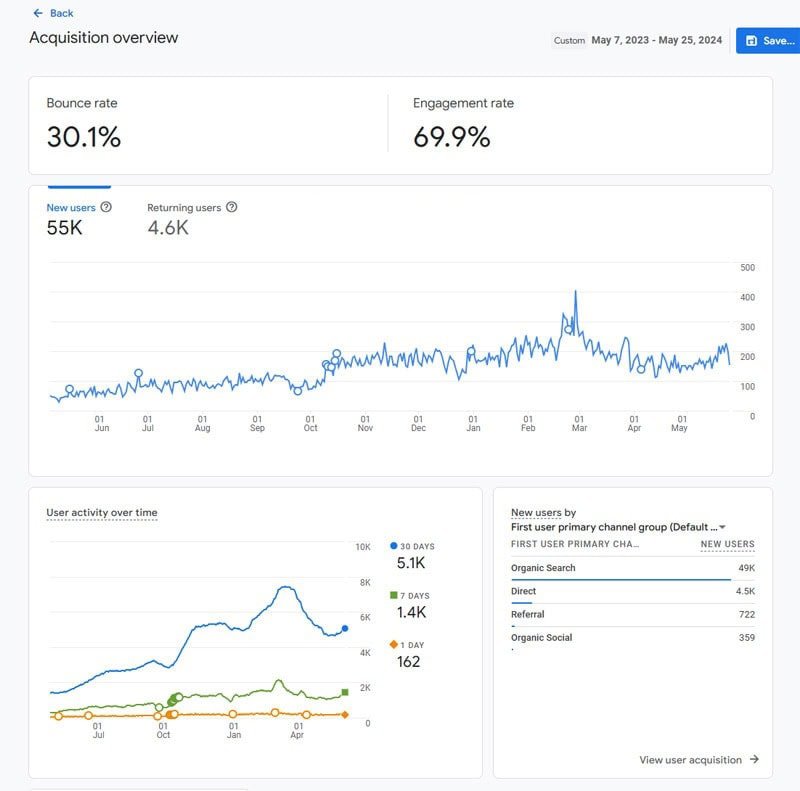800x791 pixels.
Task: Click the View user acquisition link
Action: (690, 760)
